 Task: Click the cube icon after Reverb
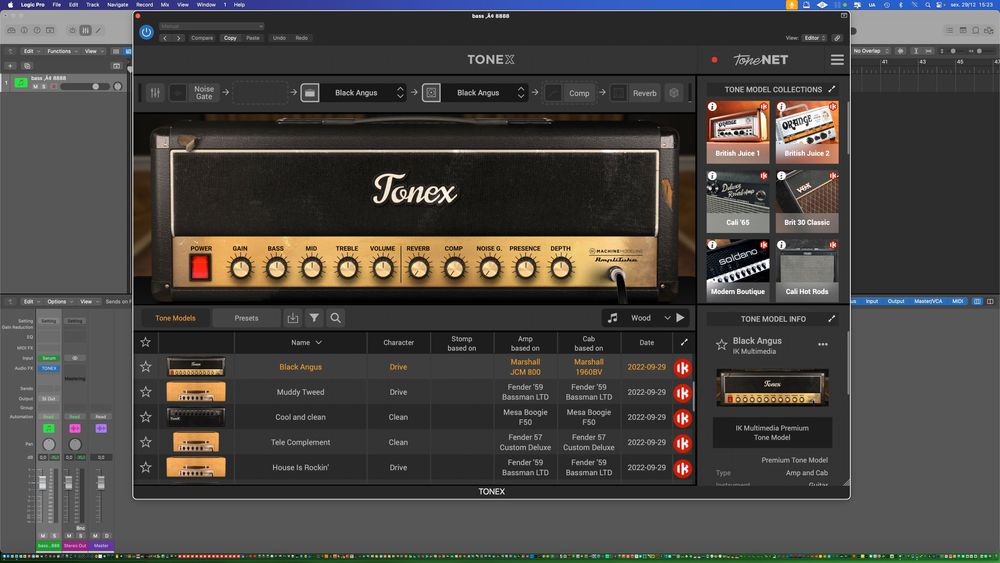(x=674, y=93)
